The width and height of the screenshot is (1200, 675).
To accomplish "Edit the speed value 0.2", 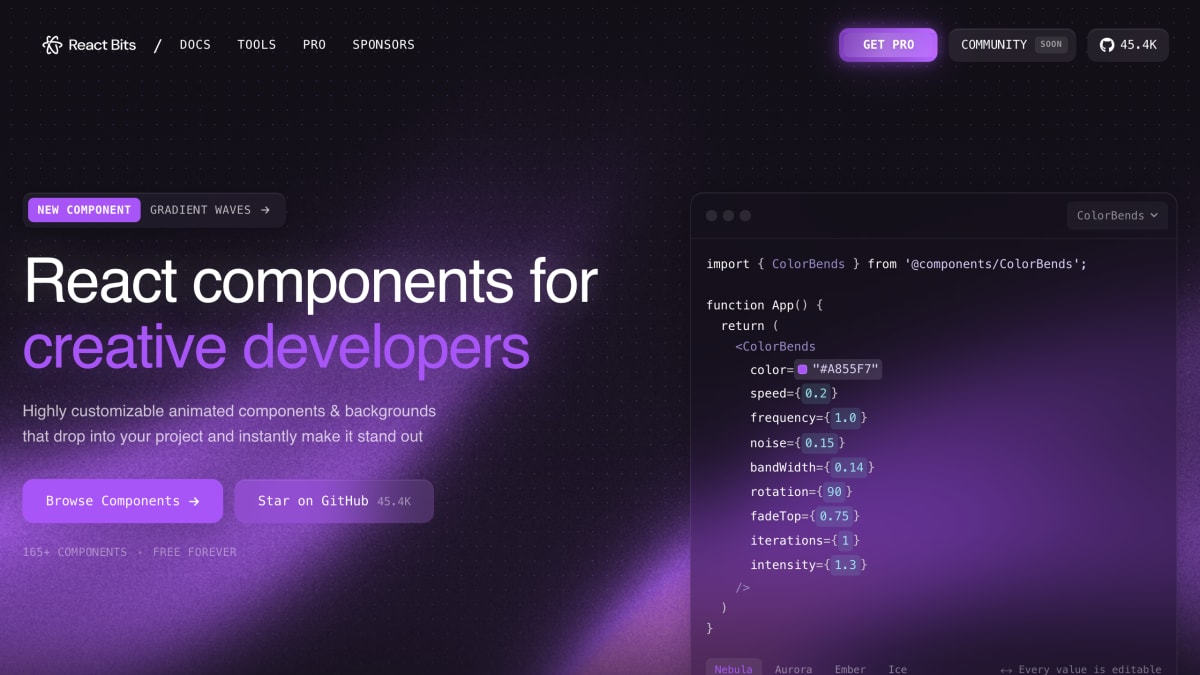I will click(x=816, y=394).
